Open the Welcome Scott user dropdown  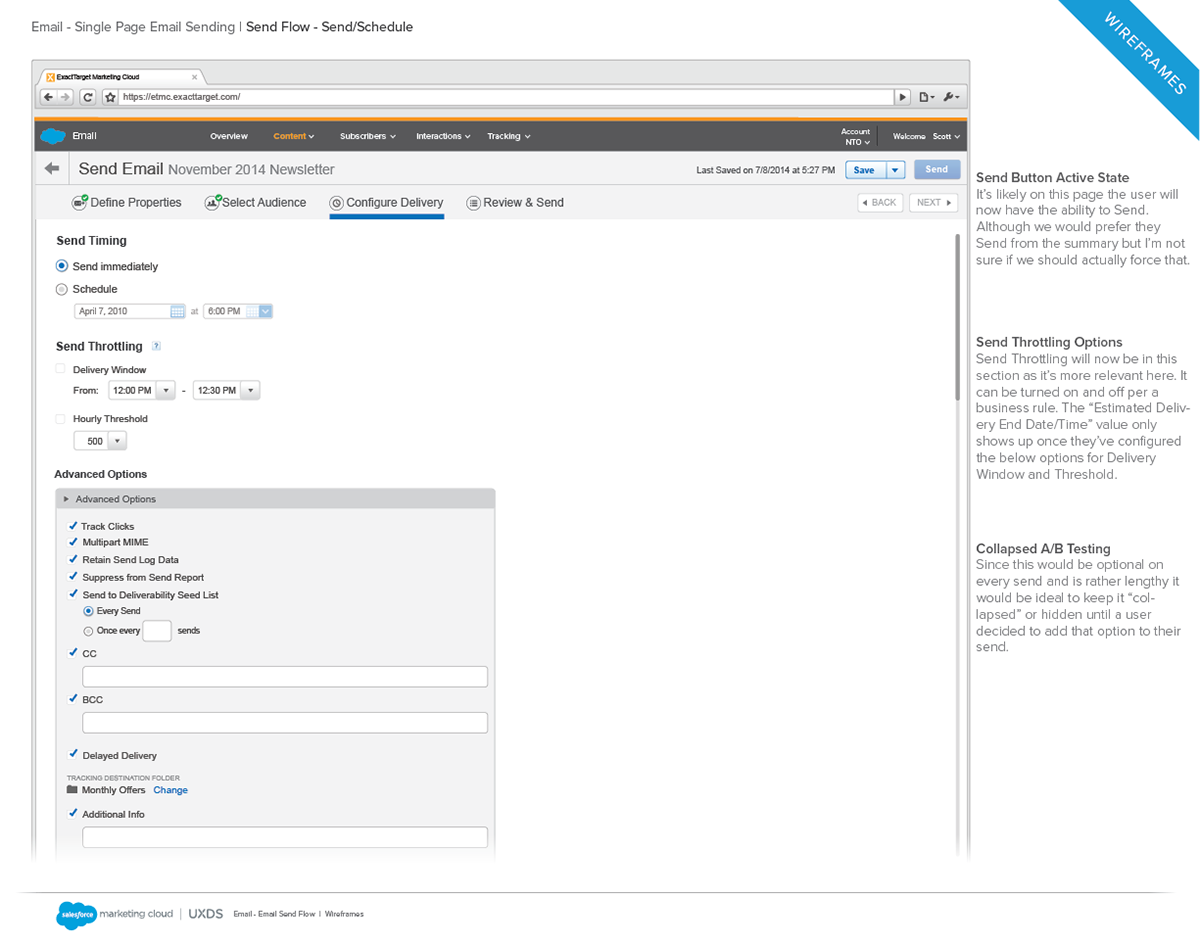[x=926, y=136]
